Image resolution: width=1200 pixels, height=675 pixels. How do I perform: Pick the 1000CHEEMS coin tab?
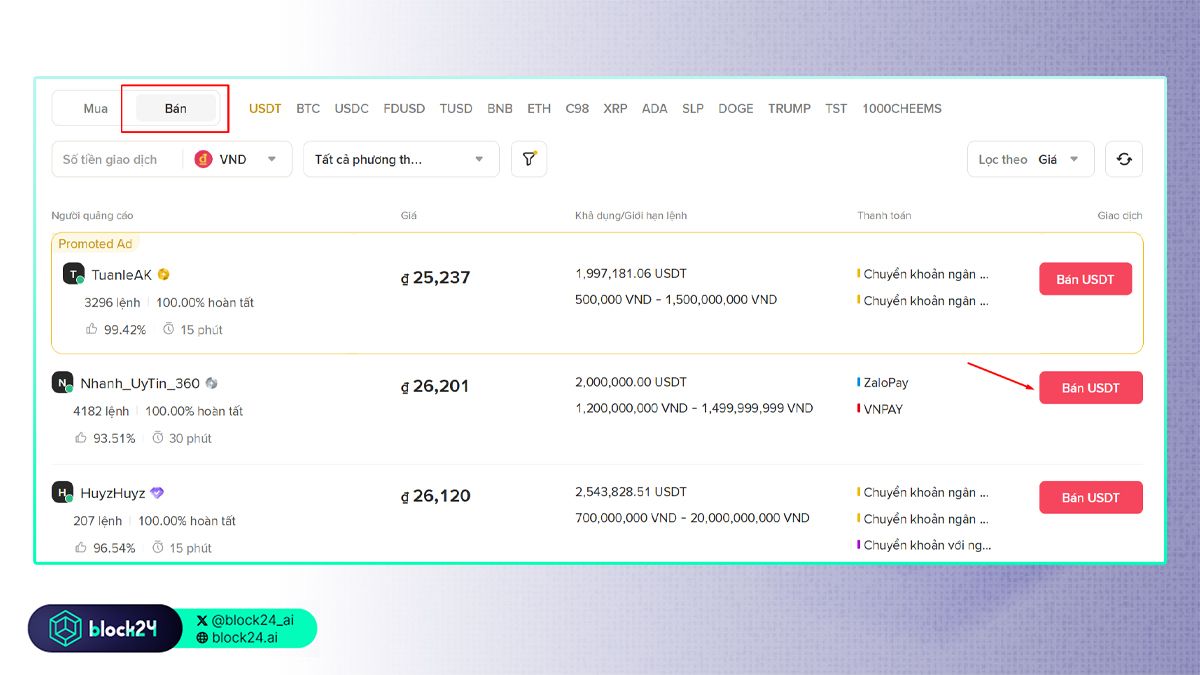click(902, 109)
